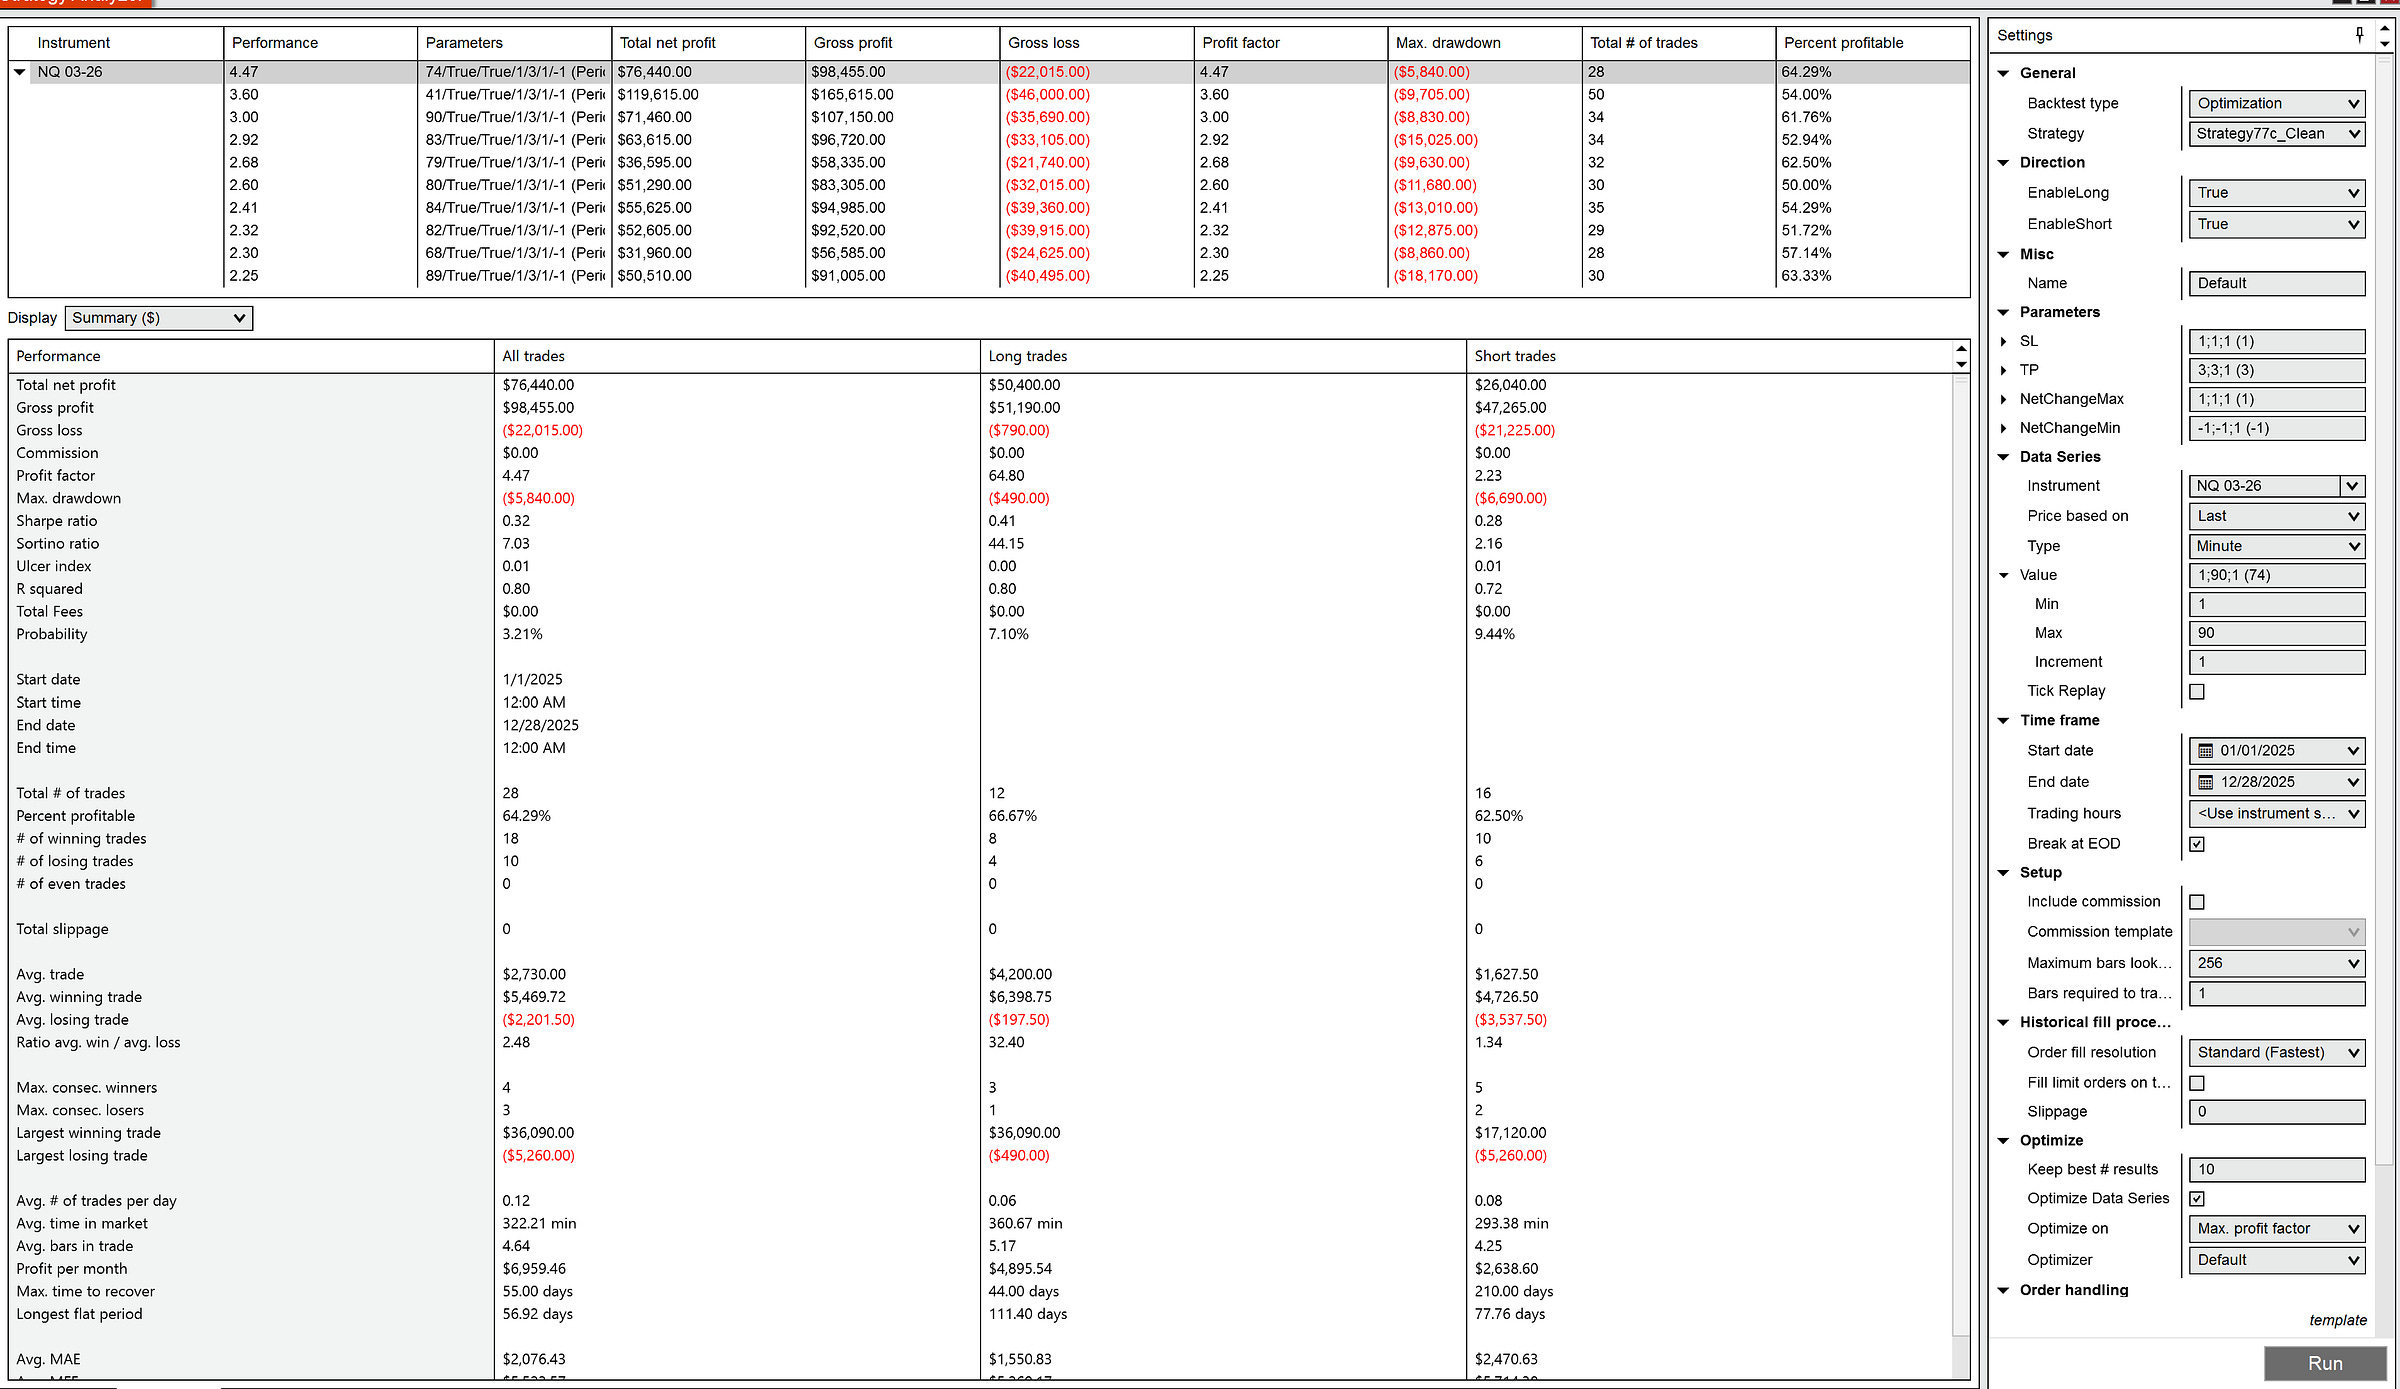
Task: Sort by the Max. drawdown column header
Action: tap(1447, 43)
